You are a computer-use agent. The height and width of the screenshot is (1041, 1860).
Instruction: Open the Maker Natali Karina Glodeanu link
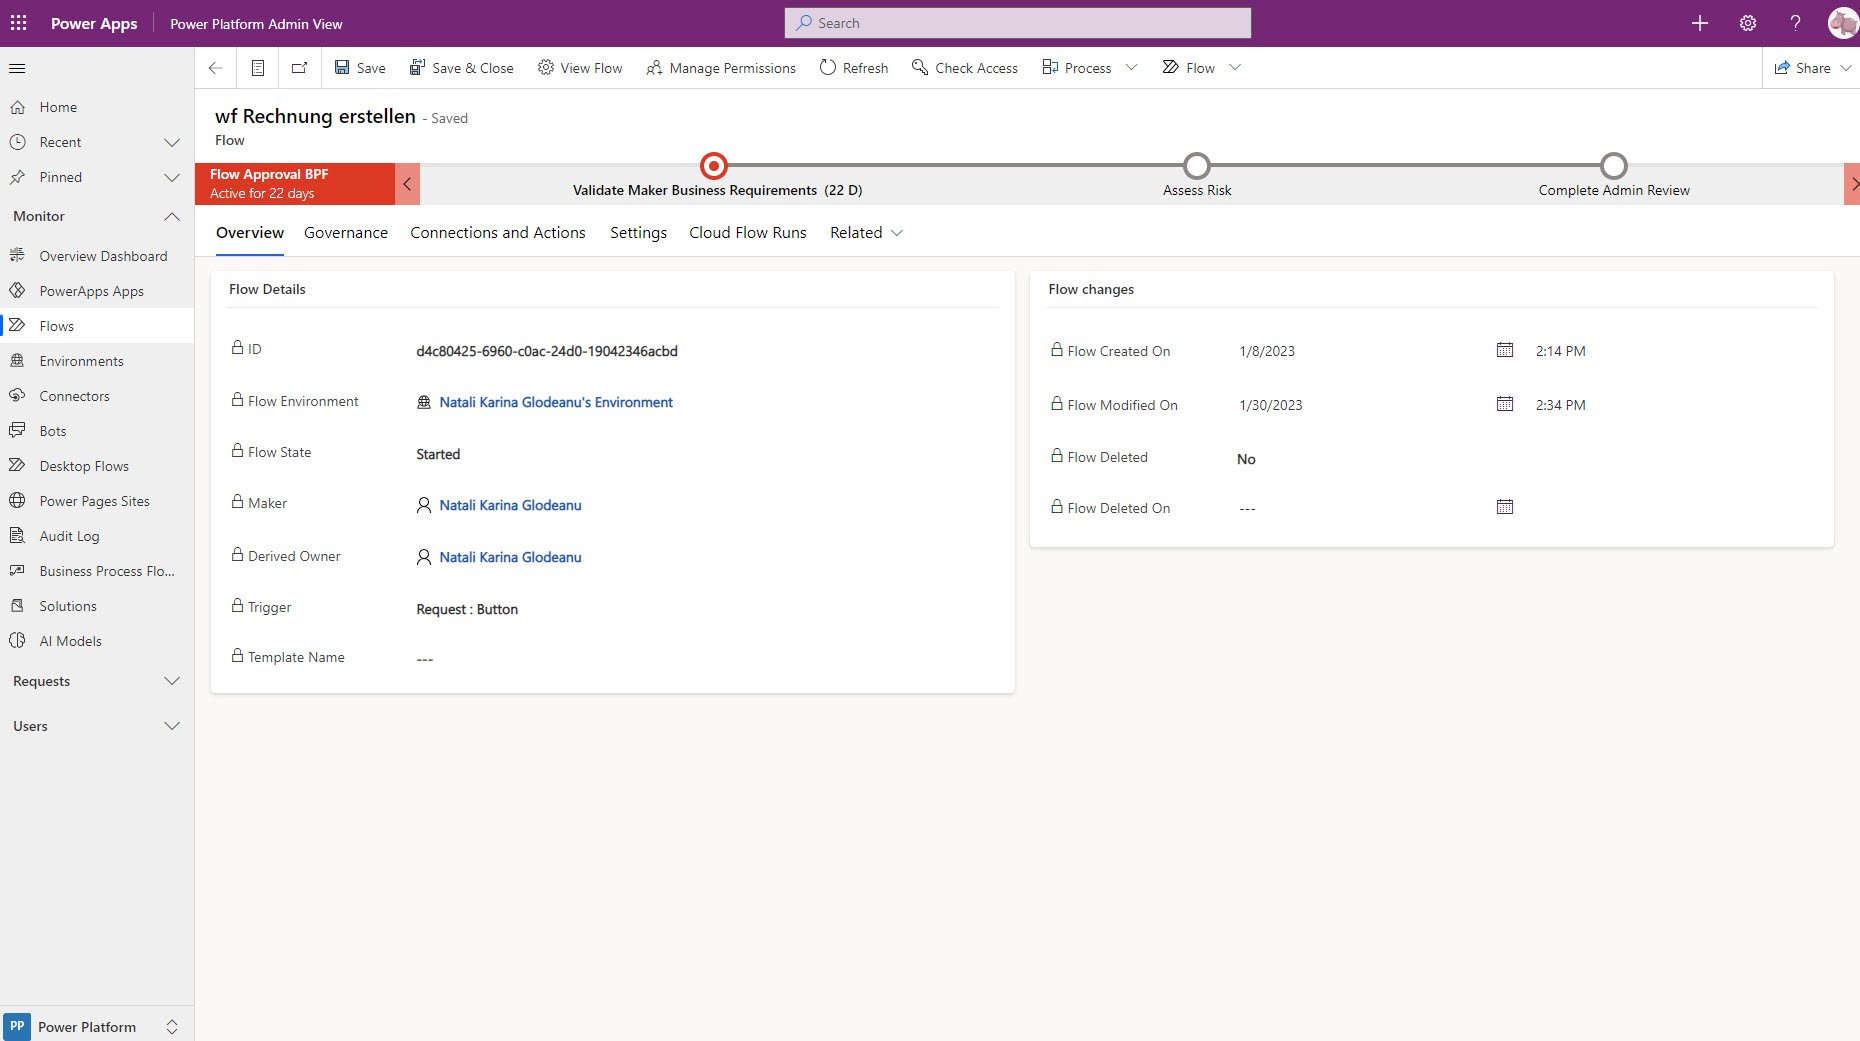point(510,505)
